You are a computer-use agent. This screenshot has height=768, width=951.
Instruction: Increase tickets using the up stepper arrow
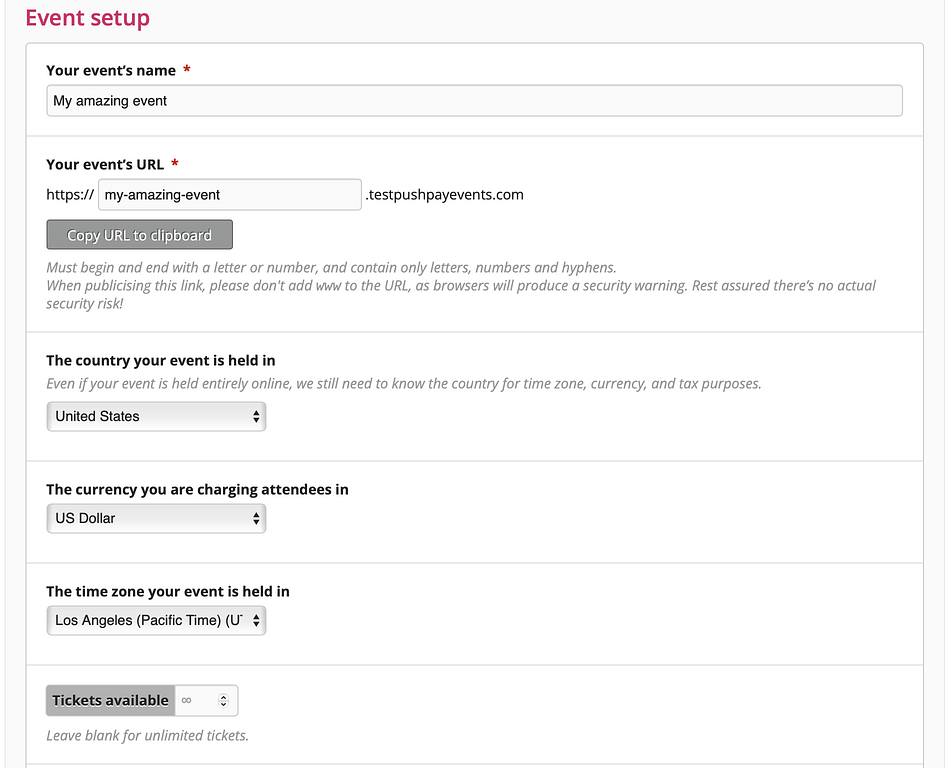click(223, 696)
